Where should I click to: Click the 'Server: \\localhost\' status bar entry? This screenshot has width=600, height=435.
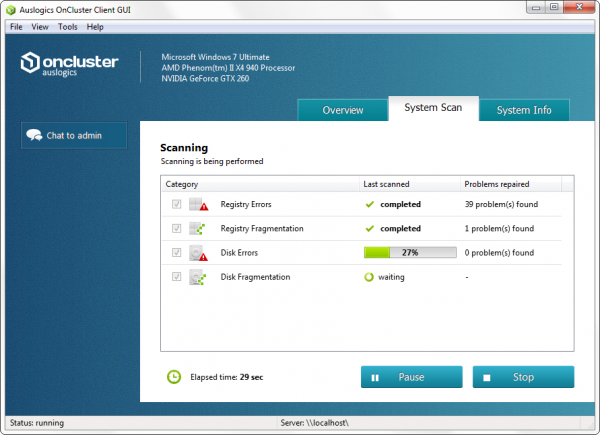coord(315,423)
